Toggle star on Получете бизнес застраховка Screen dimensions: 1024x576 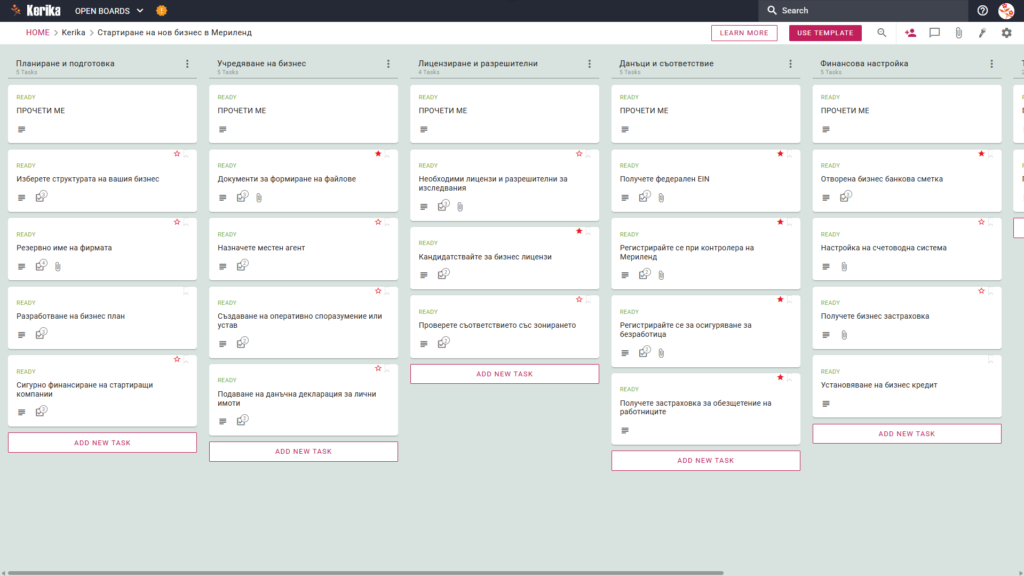pyautogui.click(x=982, y=291)
